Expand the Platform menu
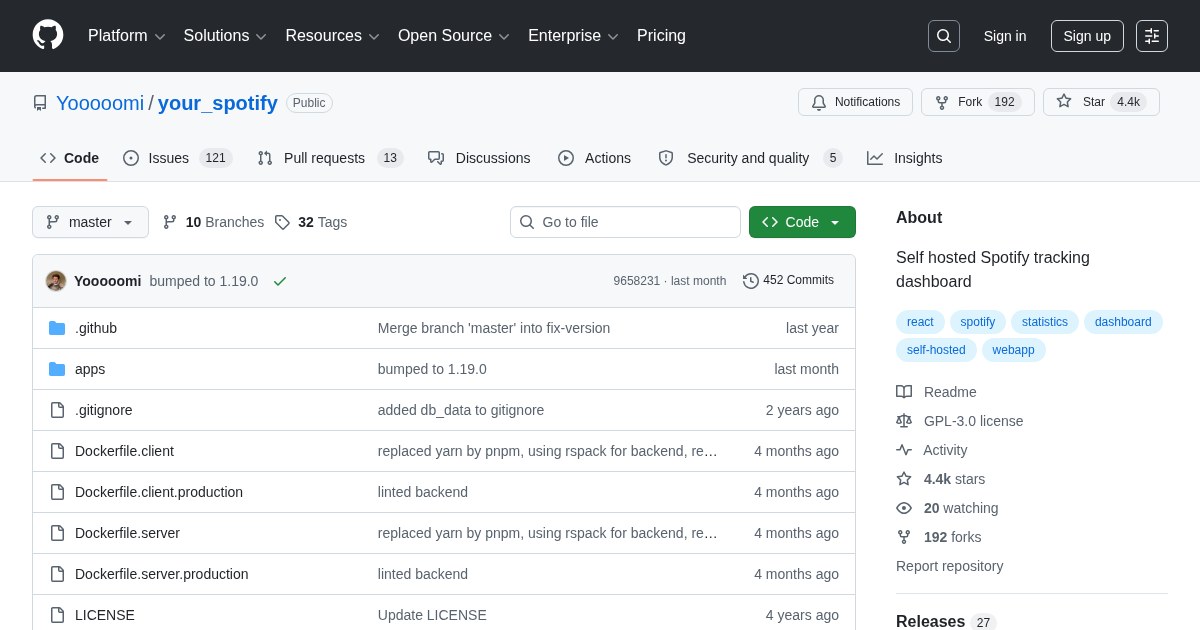Screen dimensions: 1200x630 [127, 36]
